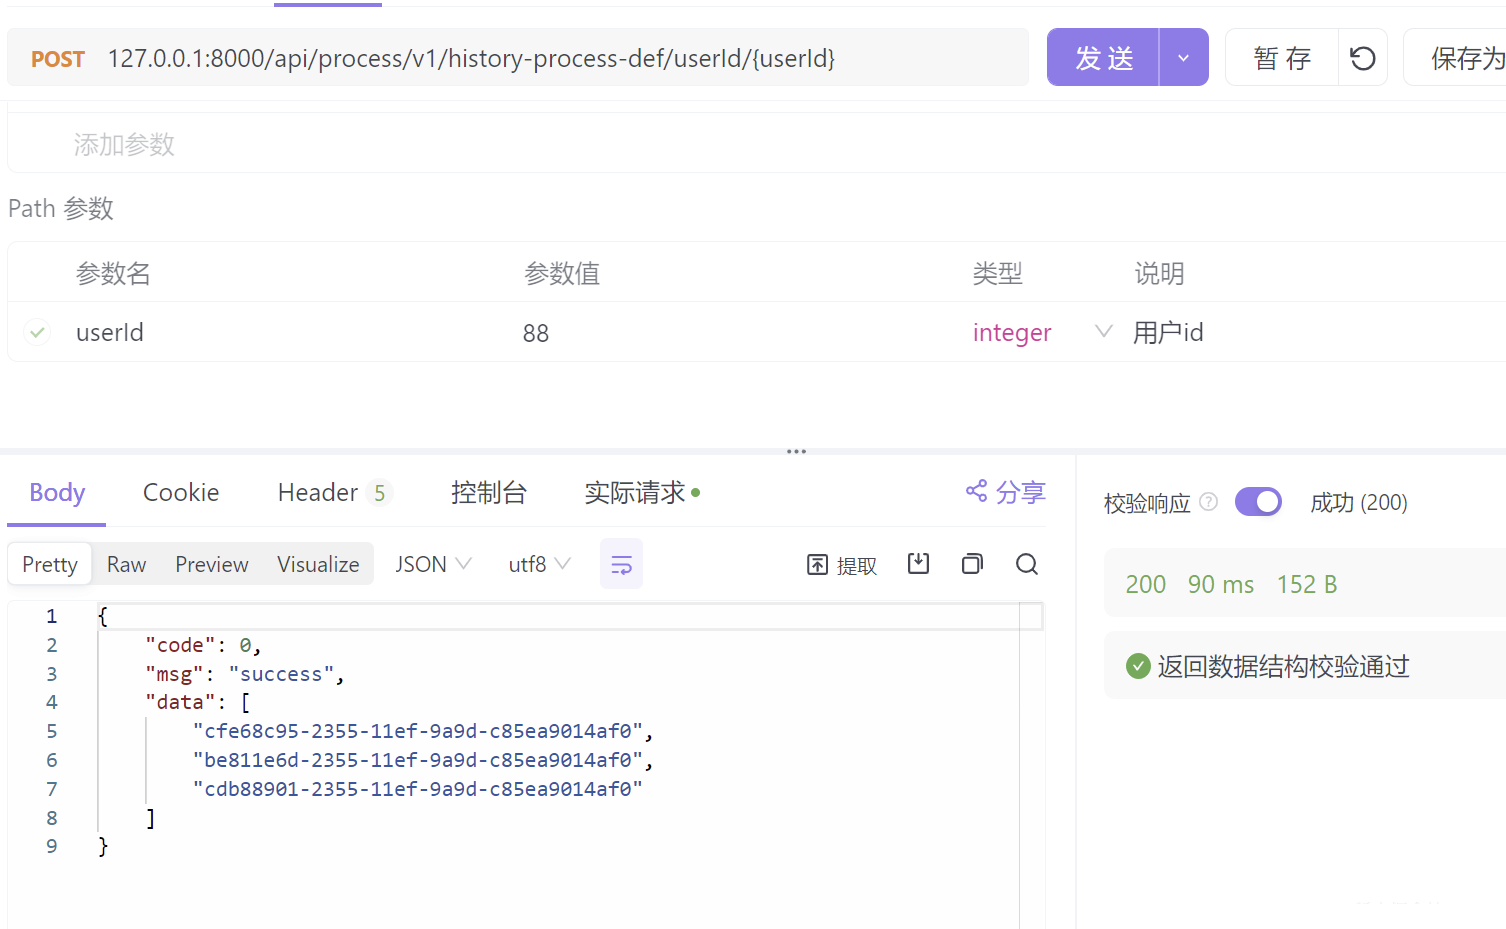The width and height of the screenshot is (1506, 929).
Task: Click the reset/revert request icon
Action: pos(1363,58)
